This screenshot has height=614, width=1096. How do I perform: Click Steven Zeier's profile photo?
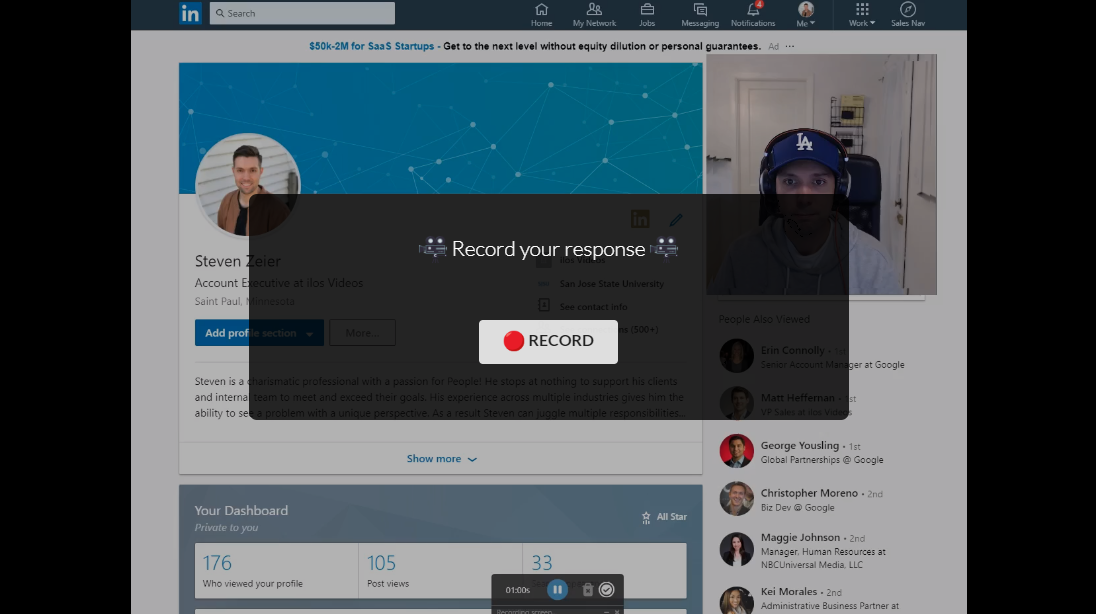tap(247, 185)
